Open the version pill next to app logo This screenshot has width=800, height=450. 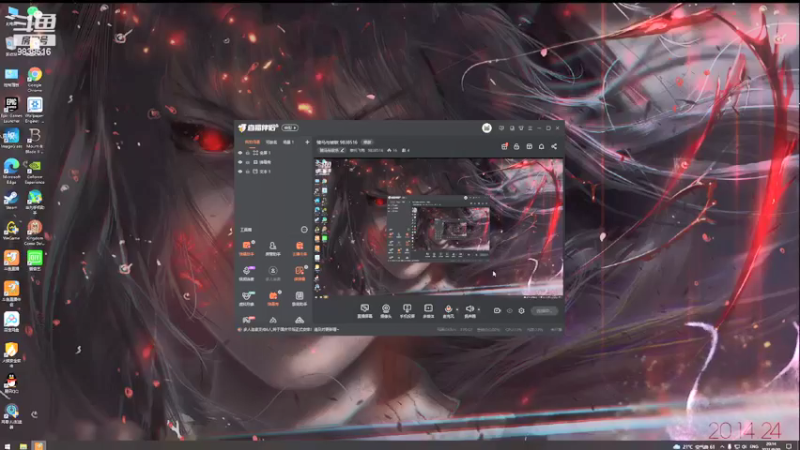(290, 128)
